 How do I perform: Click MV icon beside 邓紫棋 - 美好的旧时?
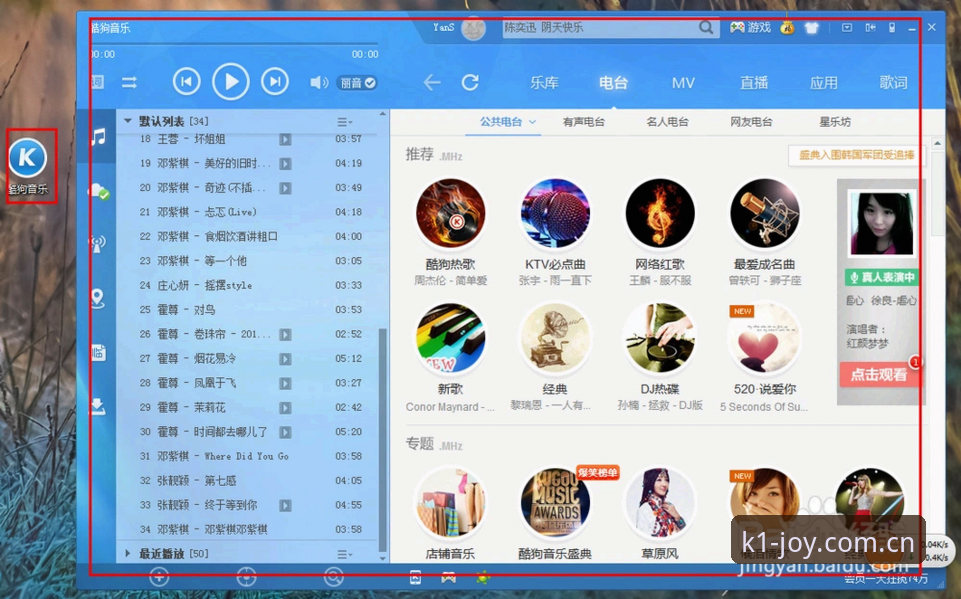(x=285, y=164)
